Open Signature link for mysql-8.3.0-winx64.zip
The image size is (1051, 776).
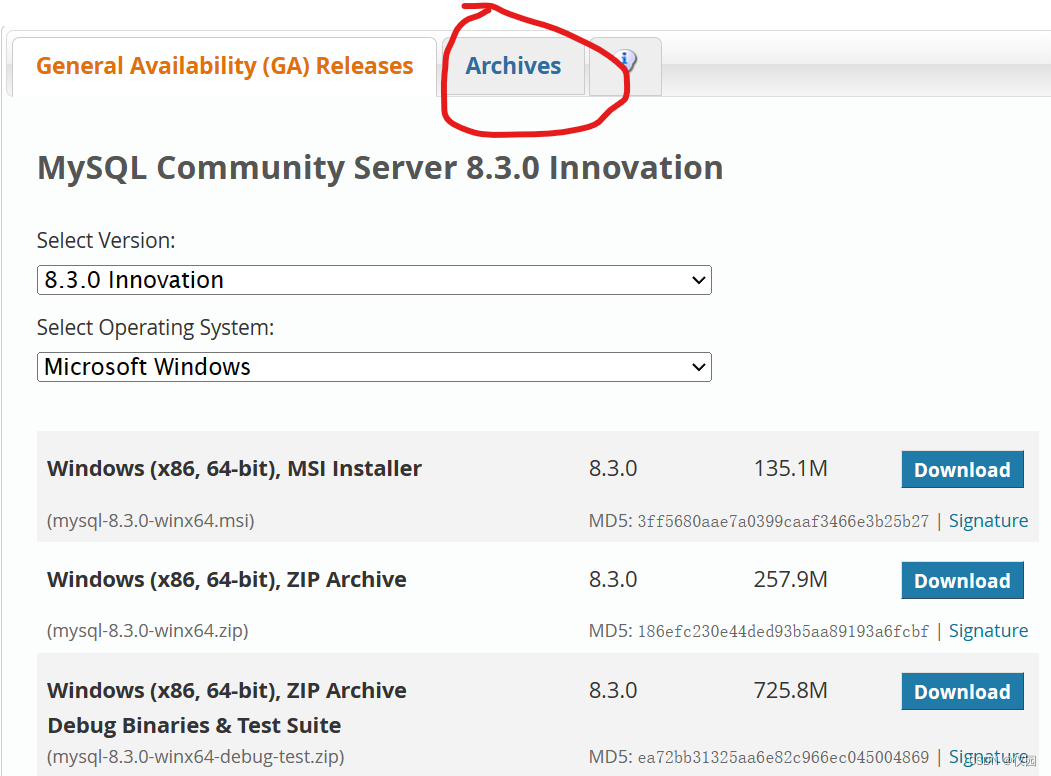pyautogui.click(x=988, y=631)
